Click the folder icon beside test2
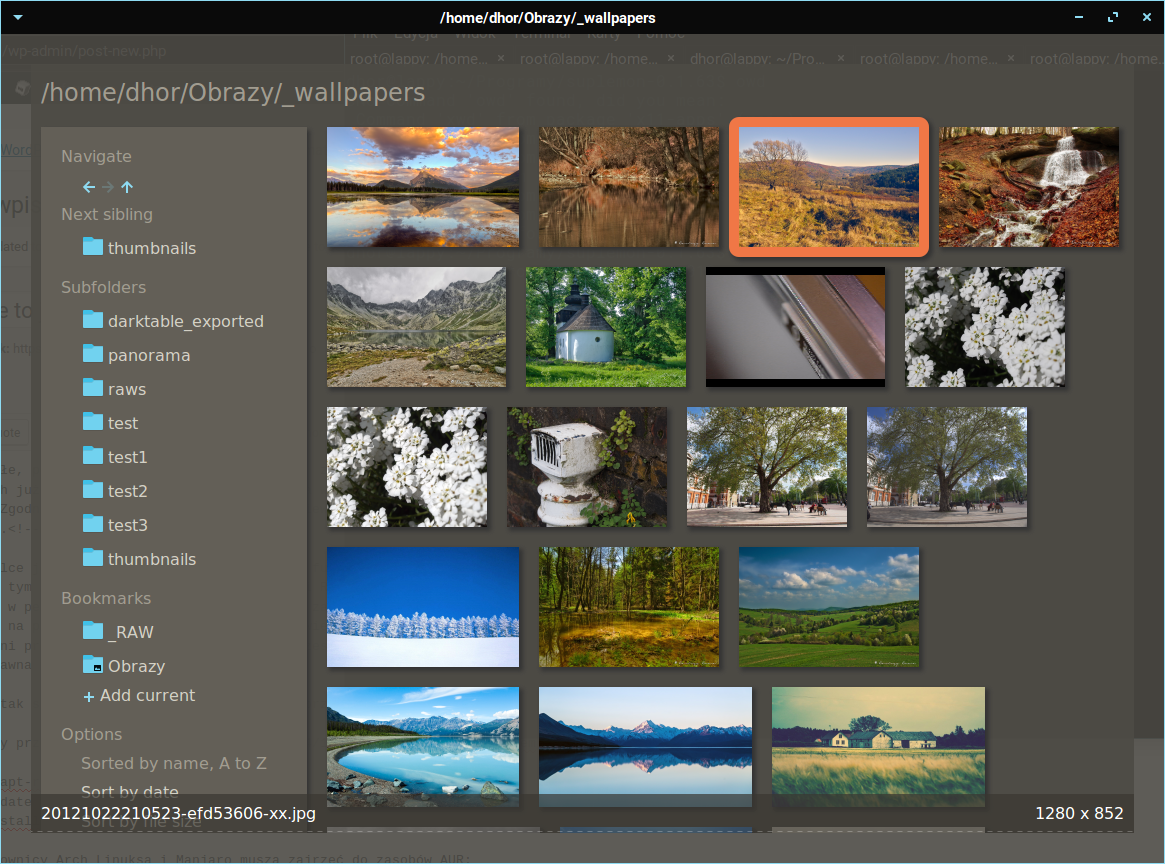The height and width of the screenshot is (864, 1165). point(93,490)
